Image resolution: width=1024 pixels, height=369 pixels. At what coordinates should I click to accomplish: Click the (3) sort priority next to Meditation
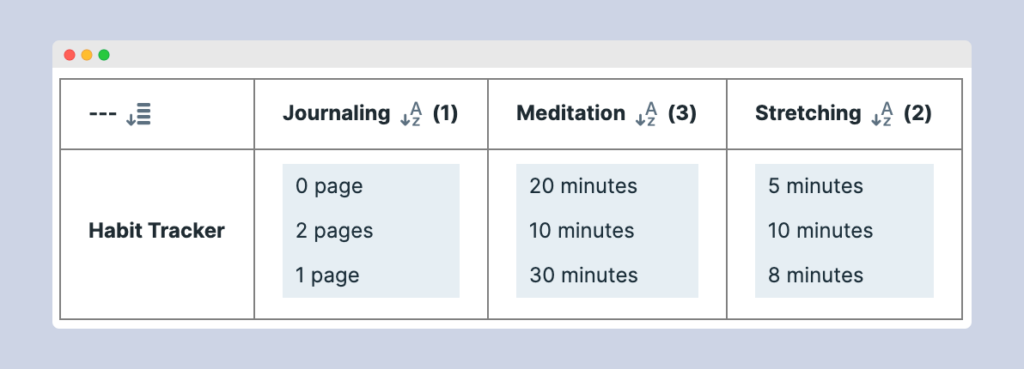(682, 114)
